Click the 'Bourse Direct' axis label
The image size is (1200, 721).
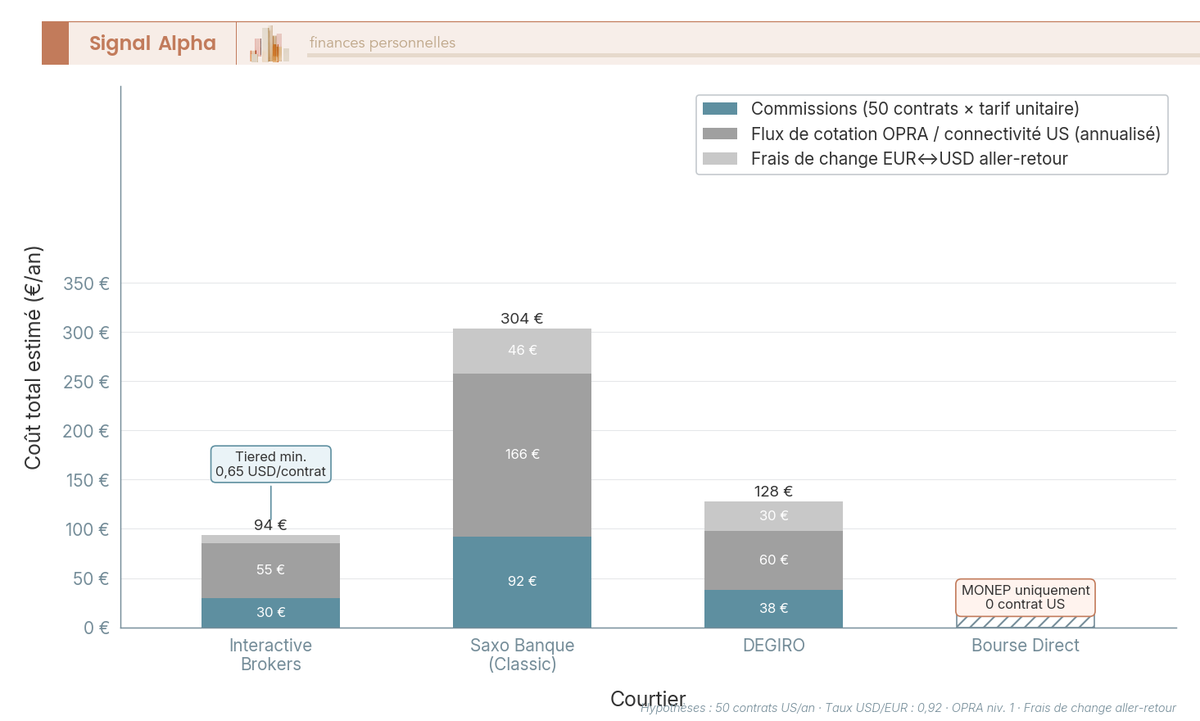click(x=1025, y=646)
